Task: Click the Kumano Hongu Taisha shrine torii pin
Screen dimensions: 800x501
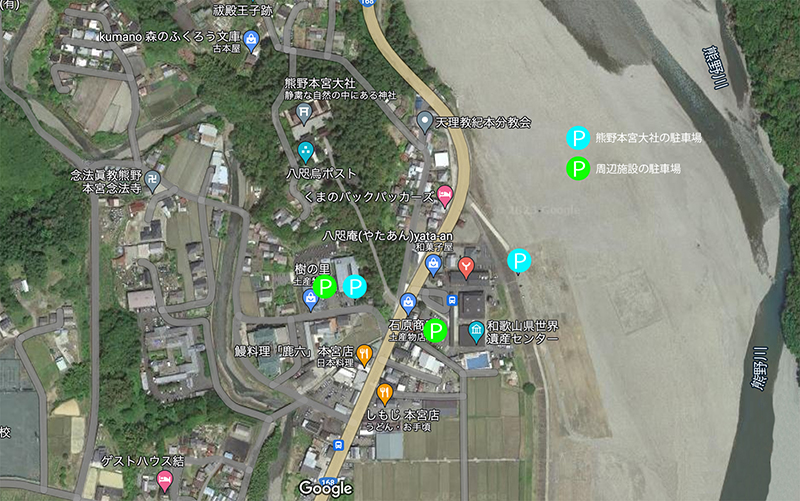Action: tap(304, 114)
